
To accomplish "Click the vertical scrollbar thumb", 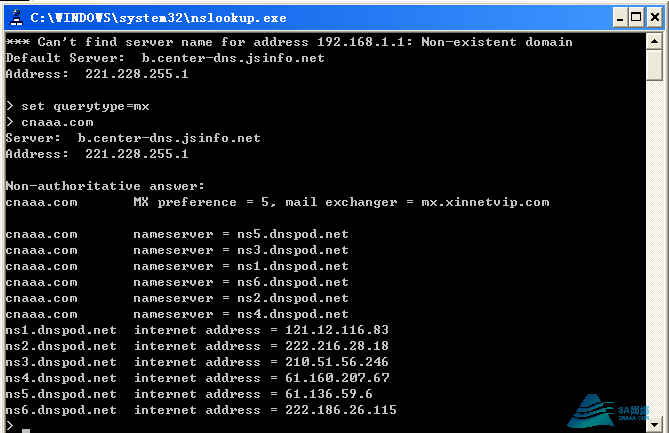I will pyautogui.click(x=654, y=65).
